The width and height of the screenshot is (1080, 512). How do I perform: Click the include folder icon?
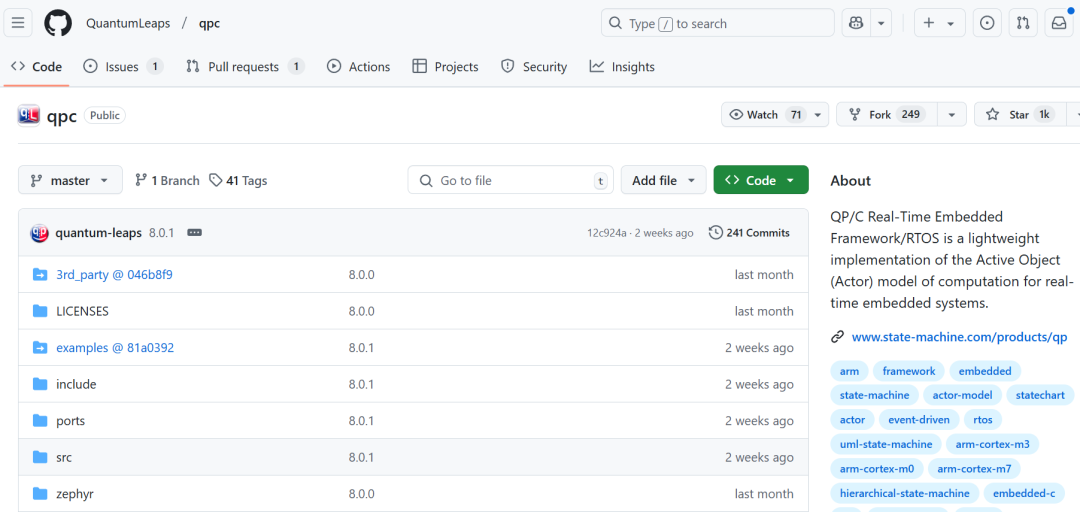(x=40, y=385)
